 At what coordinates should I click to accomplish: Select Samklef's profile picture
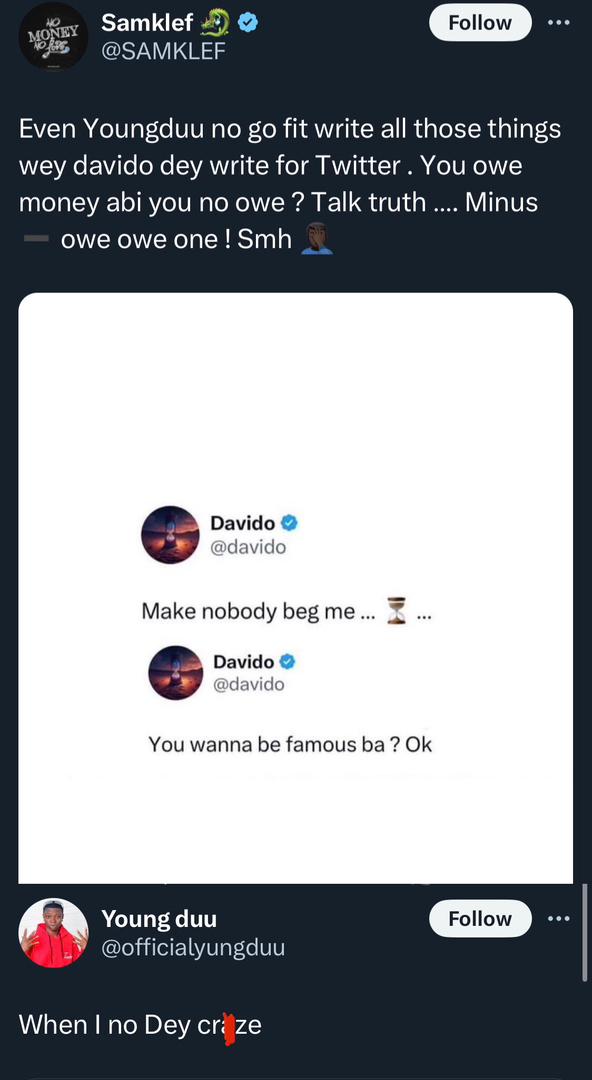click(53, 38)
